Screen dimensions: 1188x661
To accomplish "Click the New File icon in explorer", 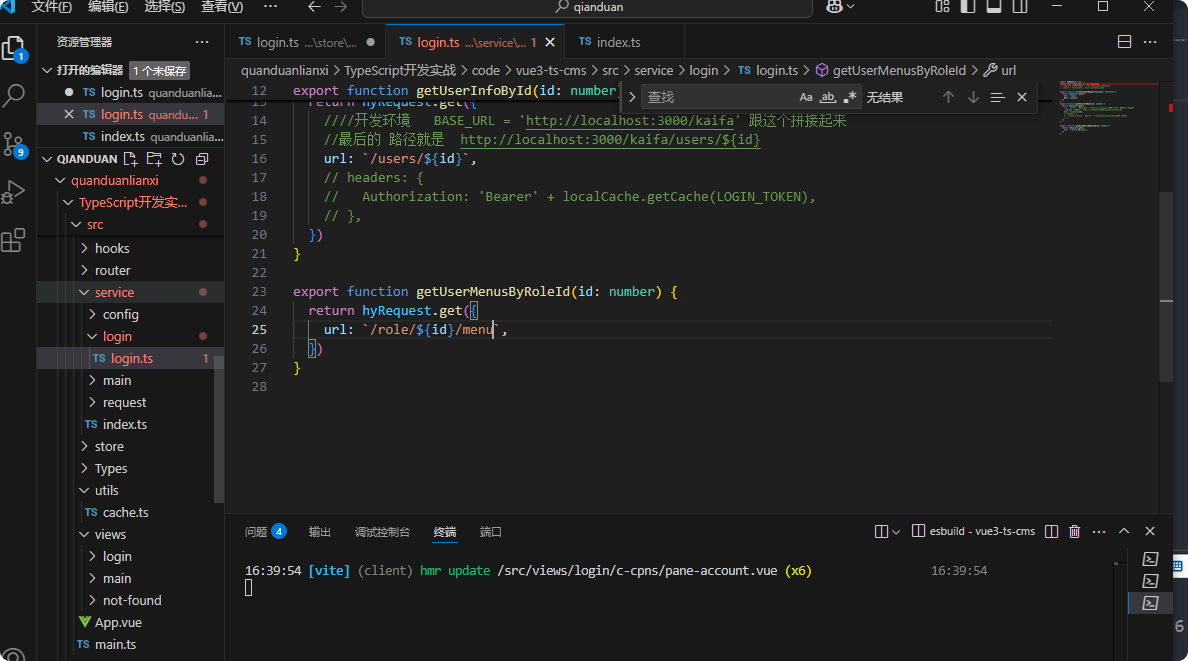I will click(130, 159).
